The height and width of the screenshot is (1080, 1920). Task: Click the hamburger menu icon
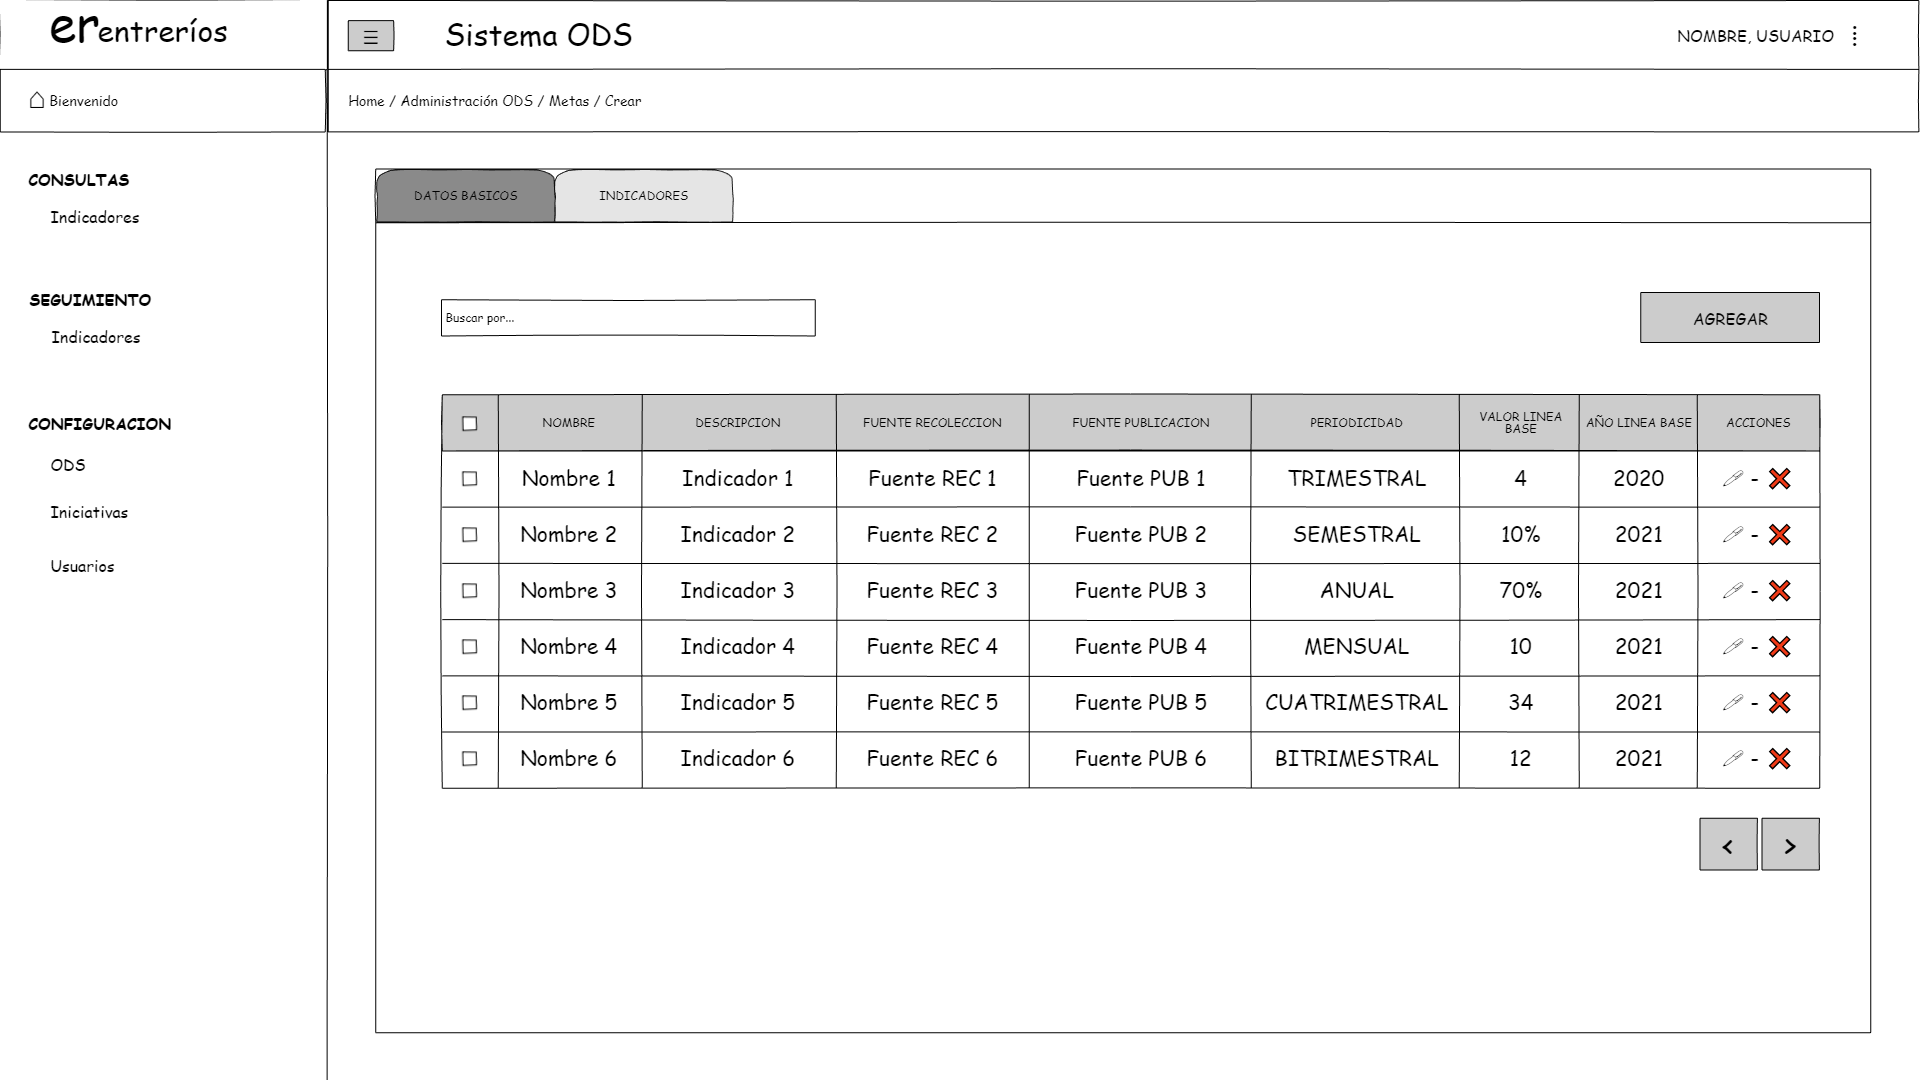370,37
